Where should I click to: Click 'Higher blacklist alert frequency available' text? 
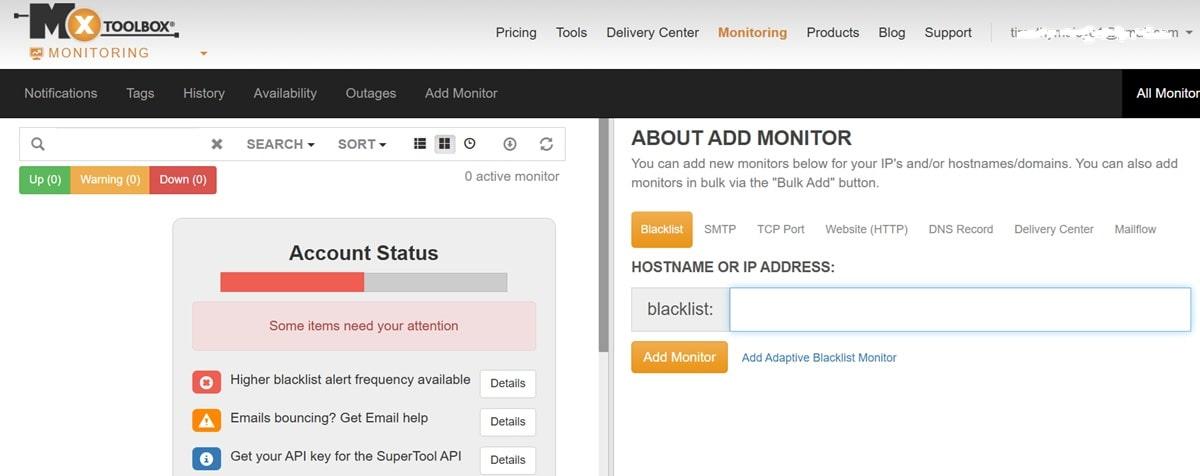350,380
